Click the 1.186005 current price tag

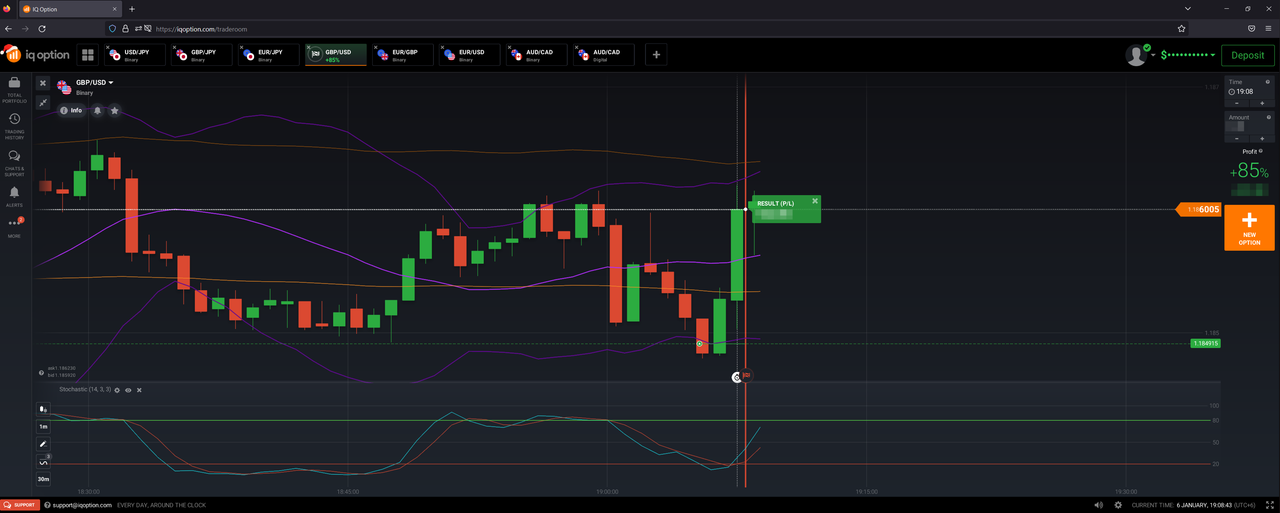pyautogui.click(x=1199, y=209)
